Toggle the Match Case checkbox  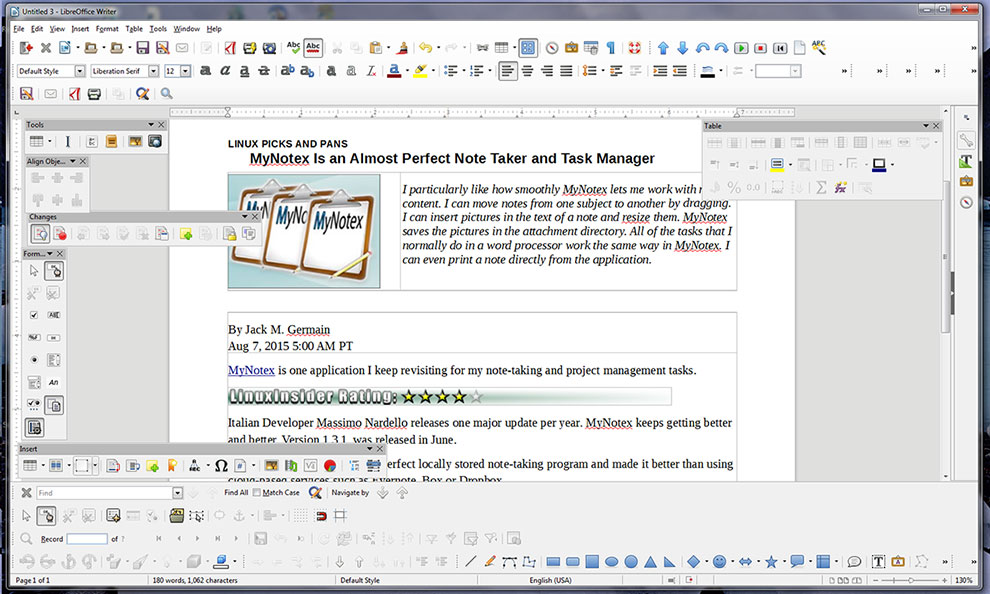pyautogui.click(x=256, y=492)
